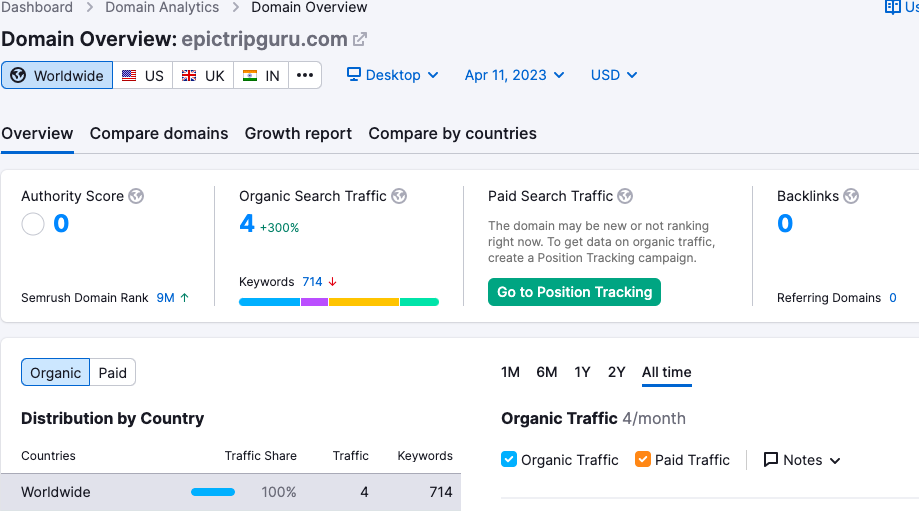Click the external link icon beside epictripguru.com
Image resolution: width=919 pixels, height=511 pixels.
tap(360, 40)
